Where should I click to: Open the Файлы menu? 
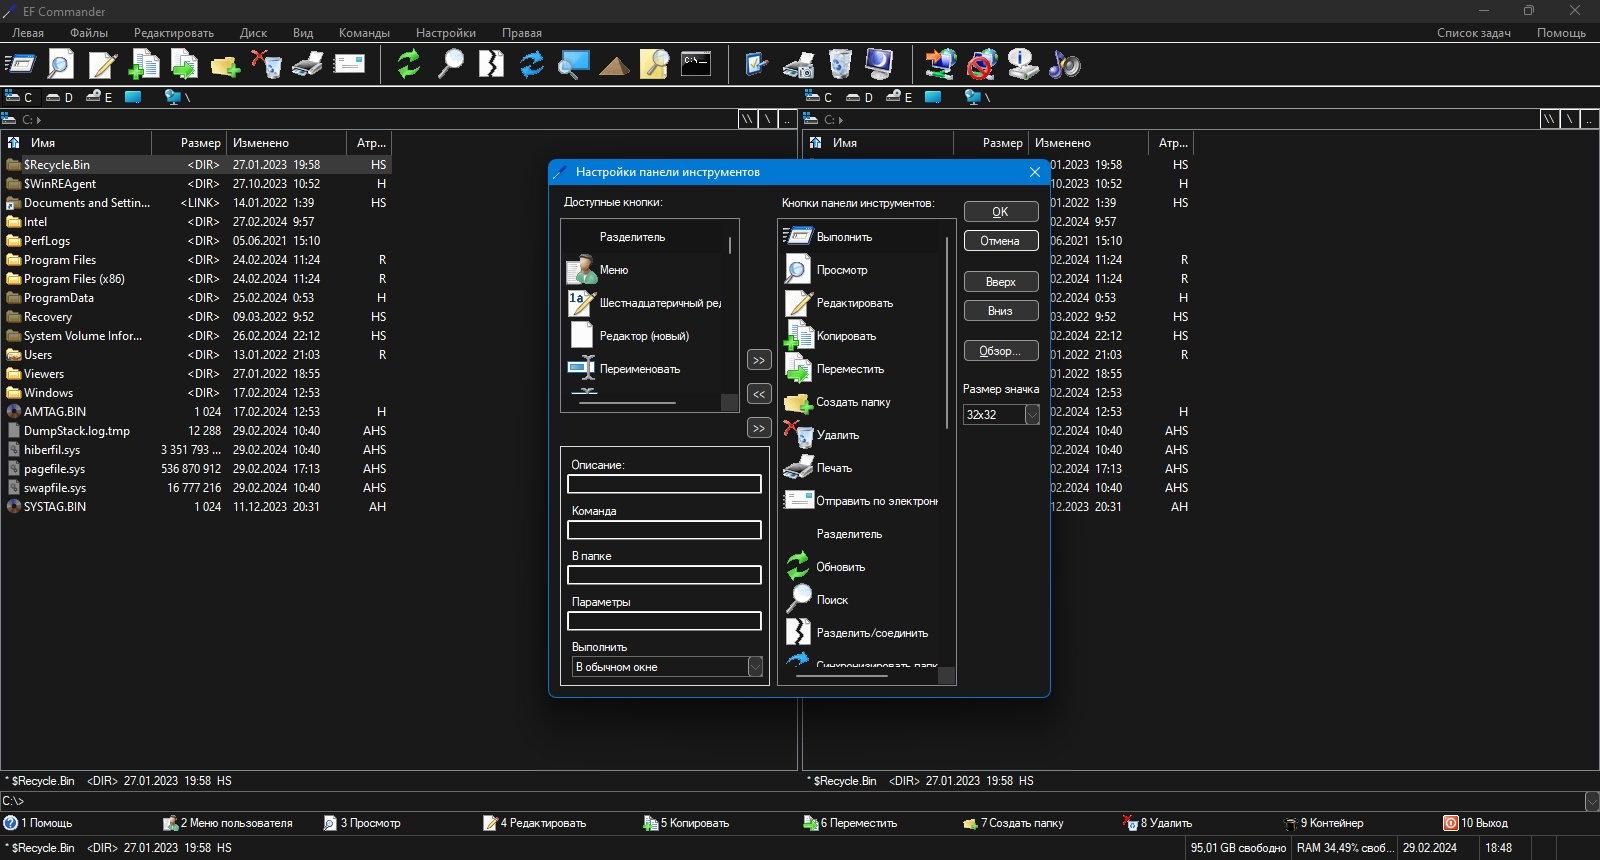89,33
